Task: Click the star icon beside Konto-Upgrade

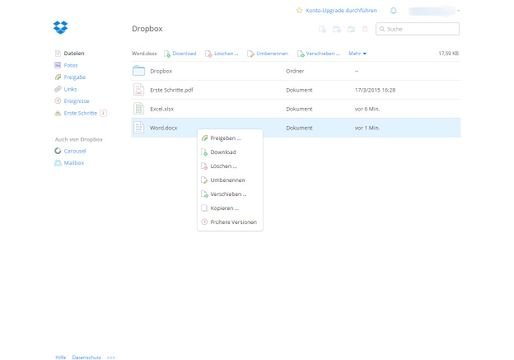Action: [x=299, y=10]
